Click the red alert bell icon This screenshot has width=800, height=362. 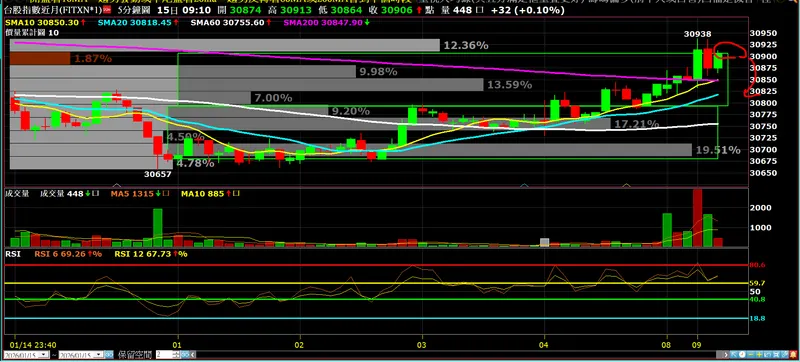(x=793, y=355)
